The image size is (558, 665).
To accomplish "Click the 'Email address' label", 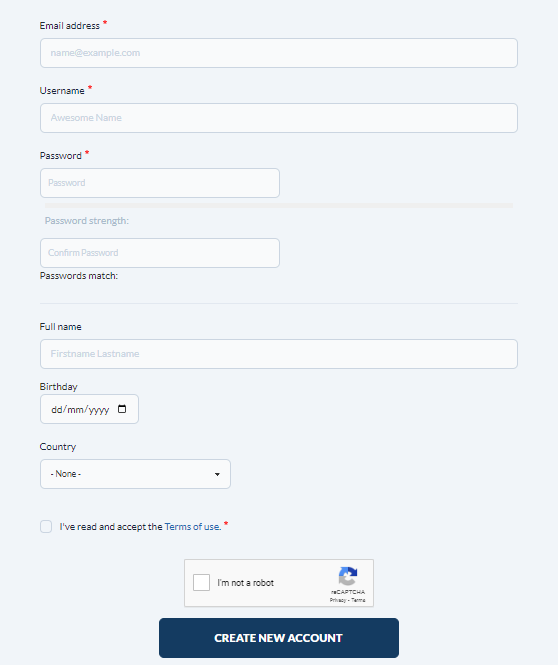I will (x=70, y=26).
